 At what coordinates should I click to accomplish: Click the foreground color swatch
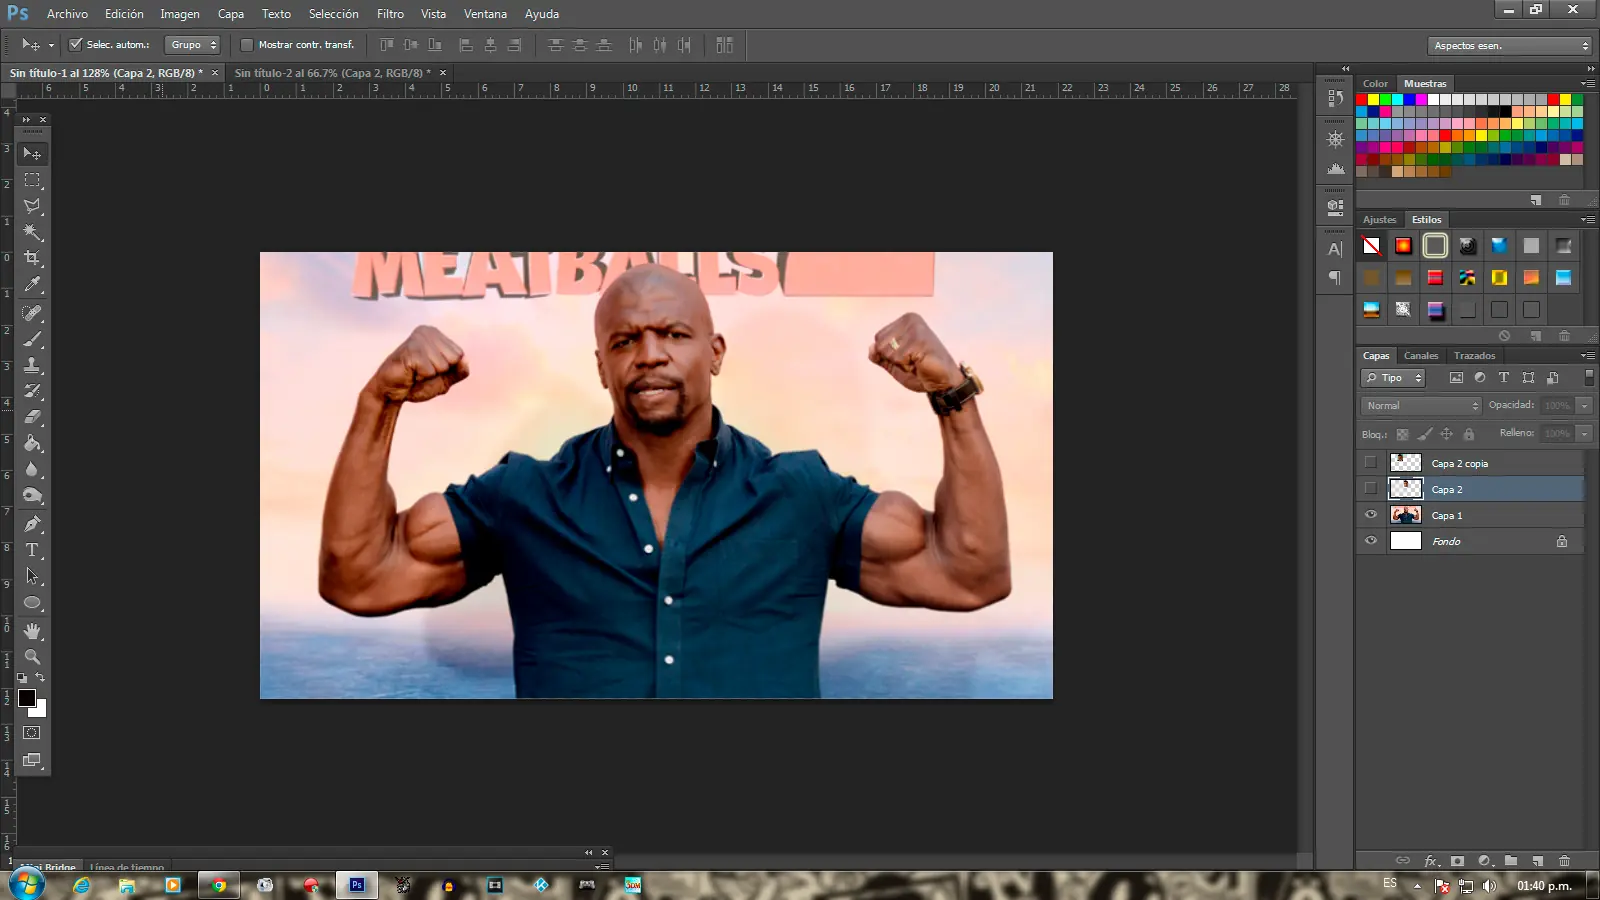pos(27,698)
